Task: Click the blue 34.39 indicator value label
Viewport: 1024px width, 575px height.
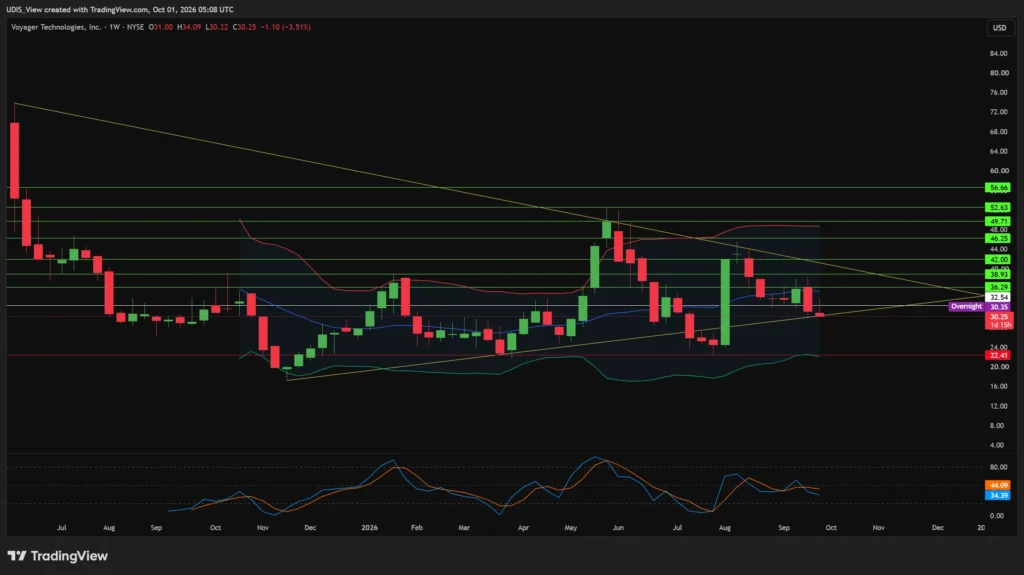Action: coord(998,495)
